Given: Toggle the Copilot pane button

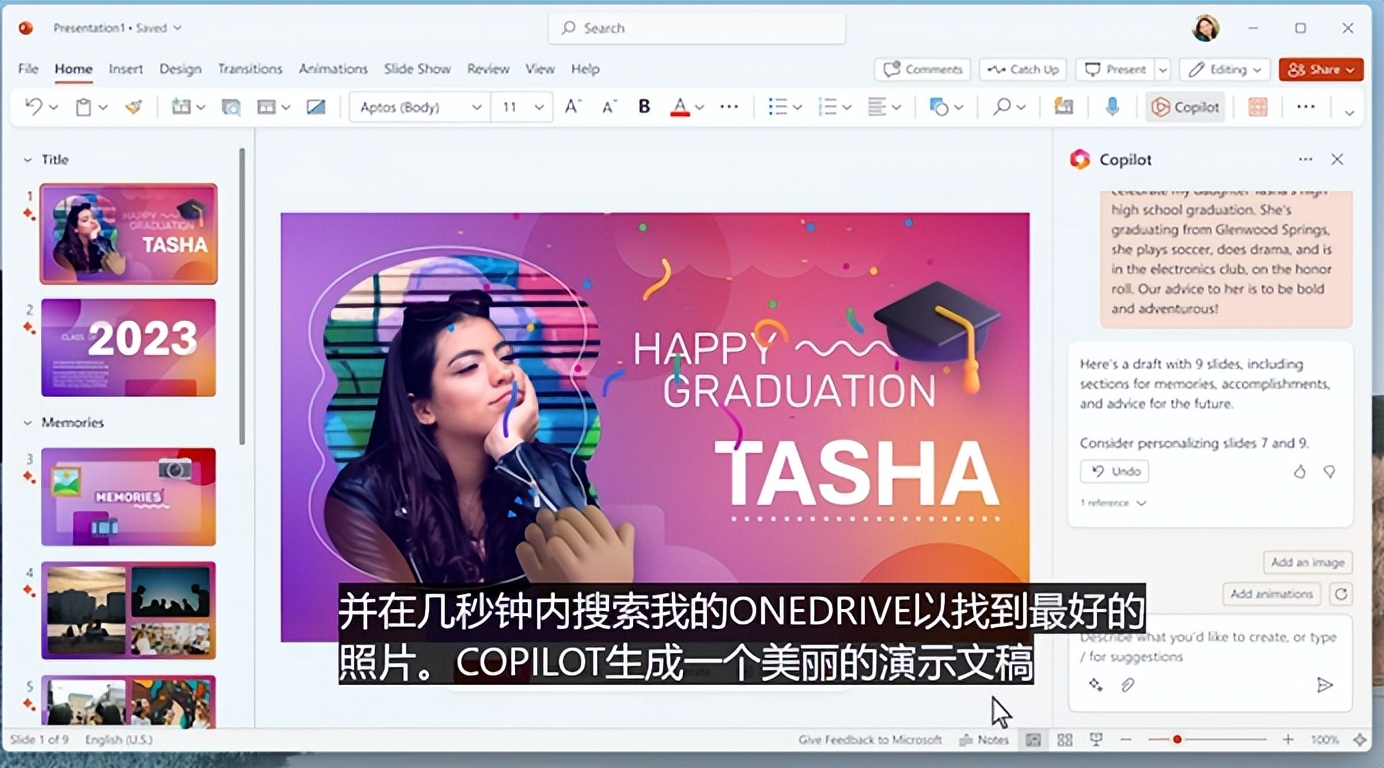Looking at the screenshot, I should (1185, 107).
